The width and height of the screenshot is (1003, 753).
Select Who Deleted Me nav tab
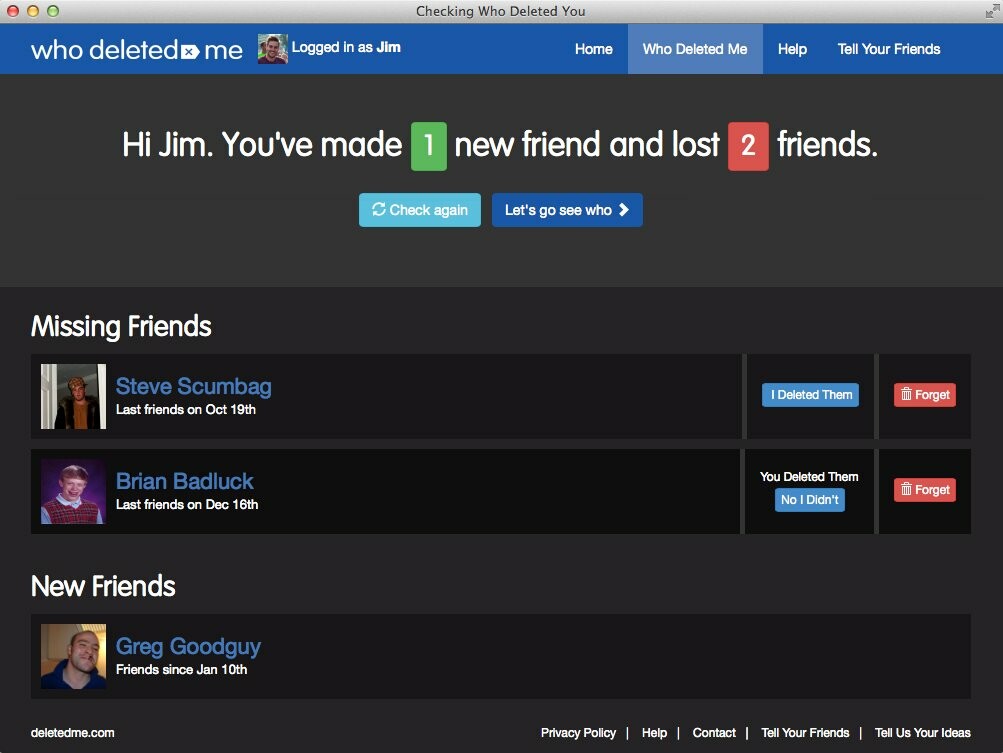tap(695, 49)
